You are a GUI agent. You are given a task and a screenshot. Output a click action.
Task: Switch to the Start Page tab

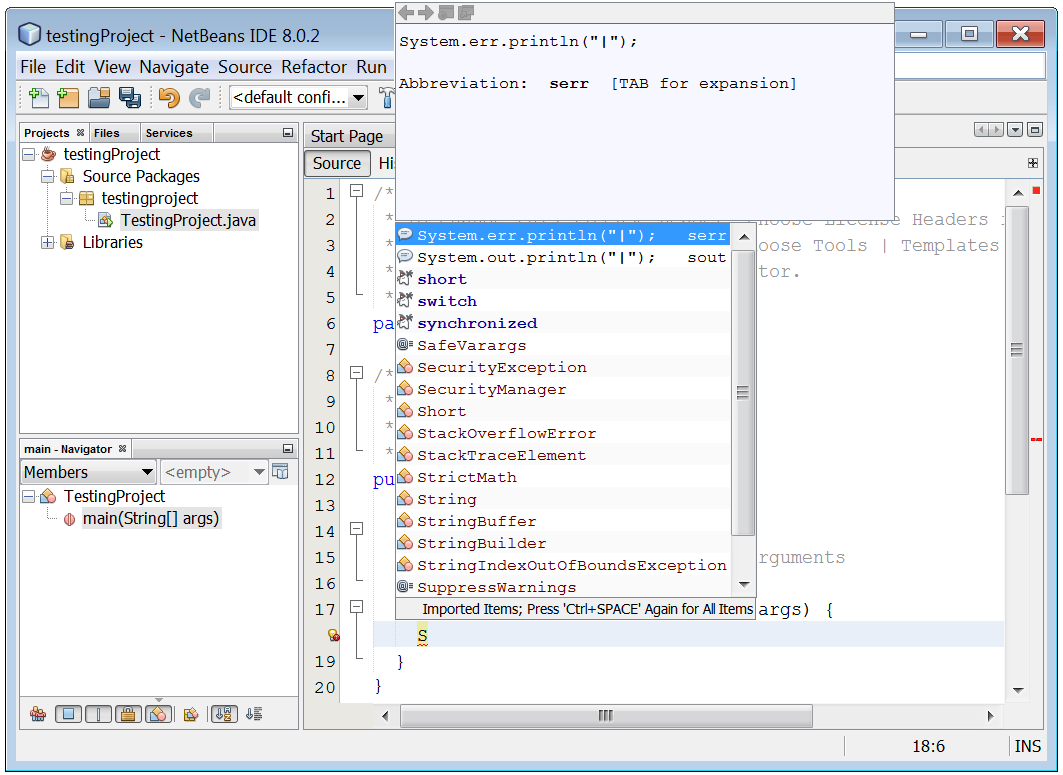point(347,136)
